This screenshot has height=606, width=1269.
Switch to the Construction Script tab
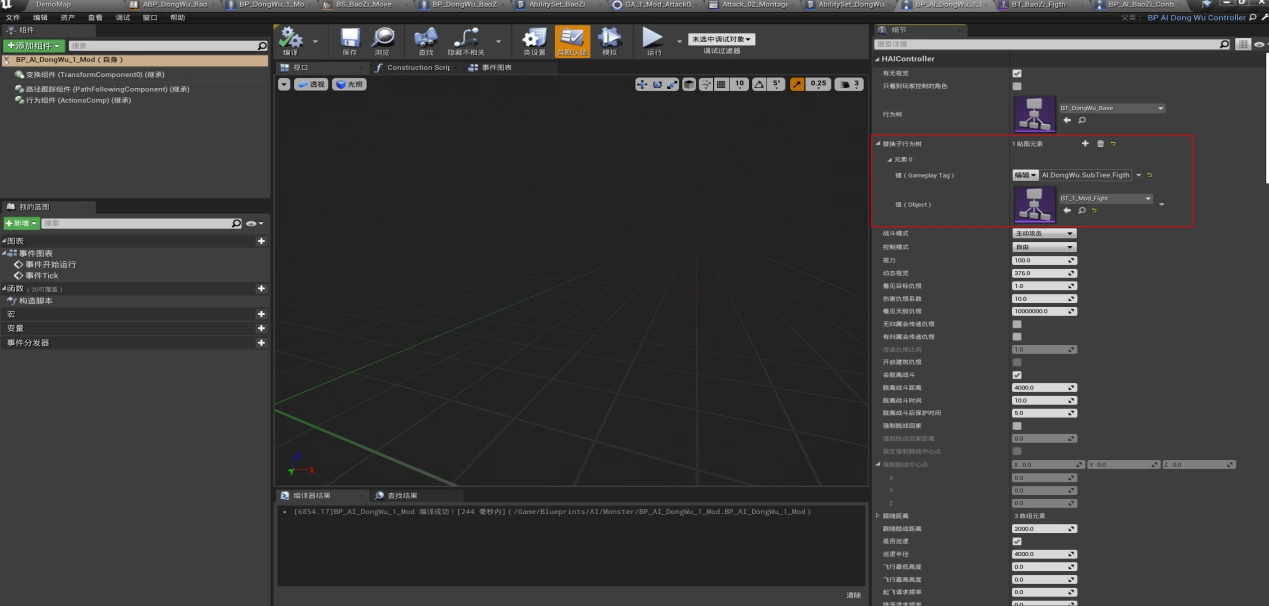click(x=415, y=68)
